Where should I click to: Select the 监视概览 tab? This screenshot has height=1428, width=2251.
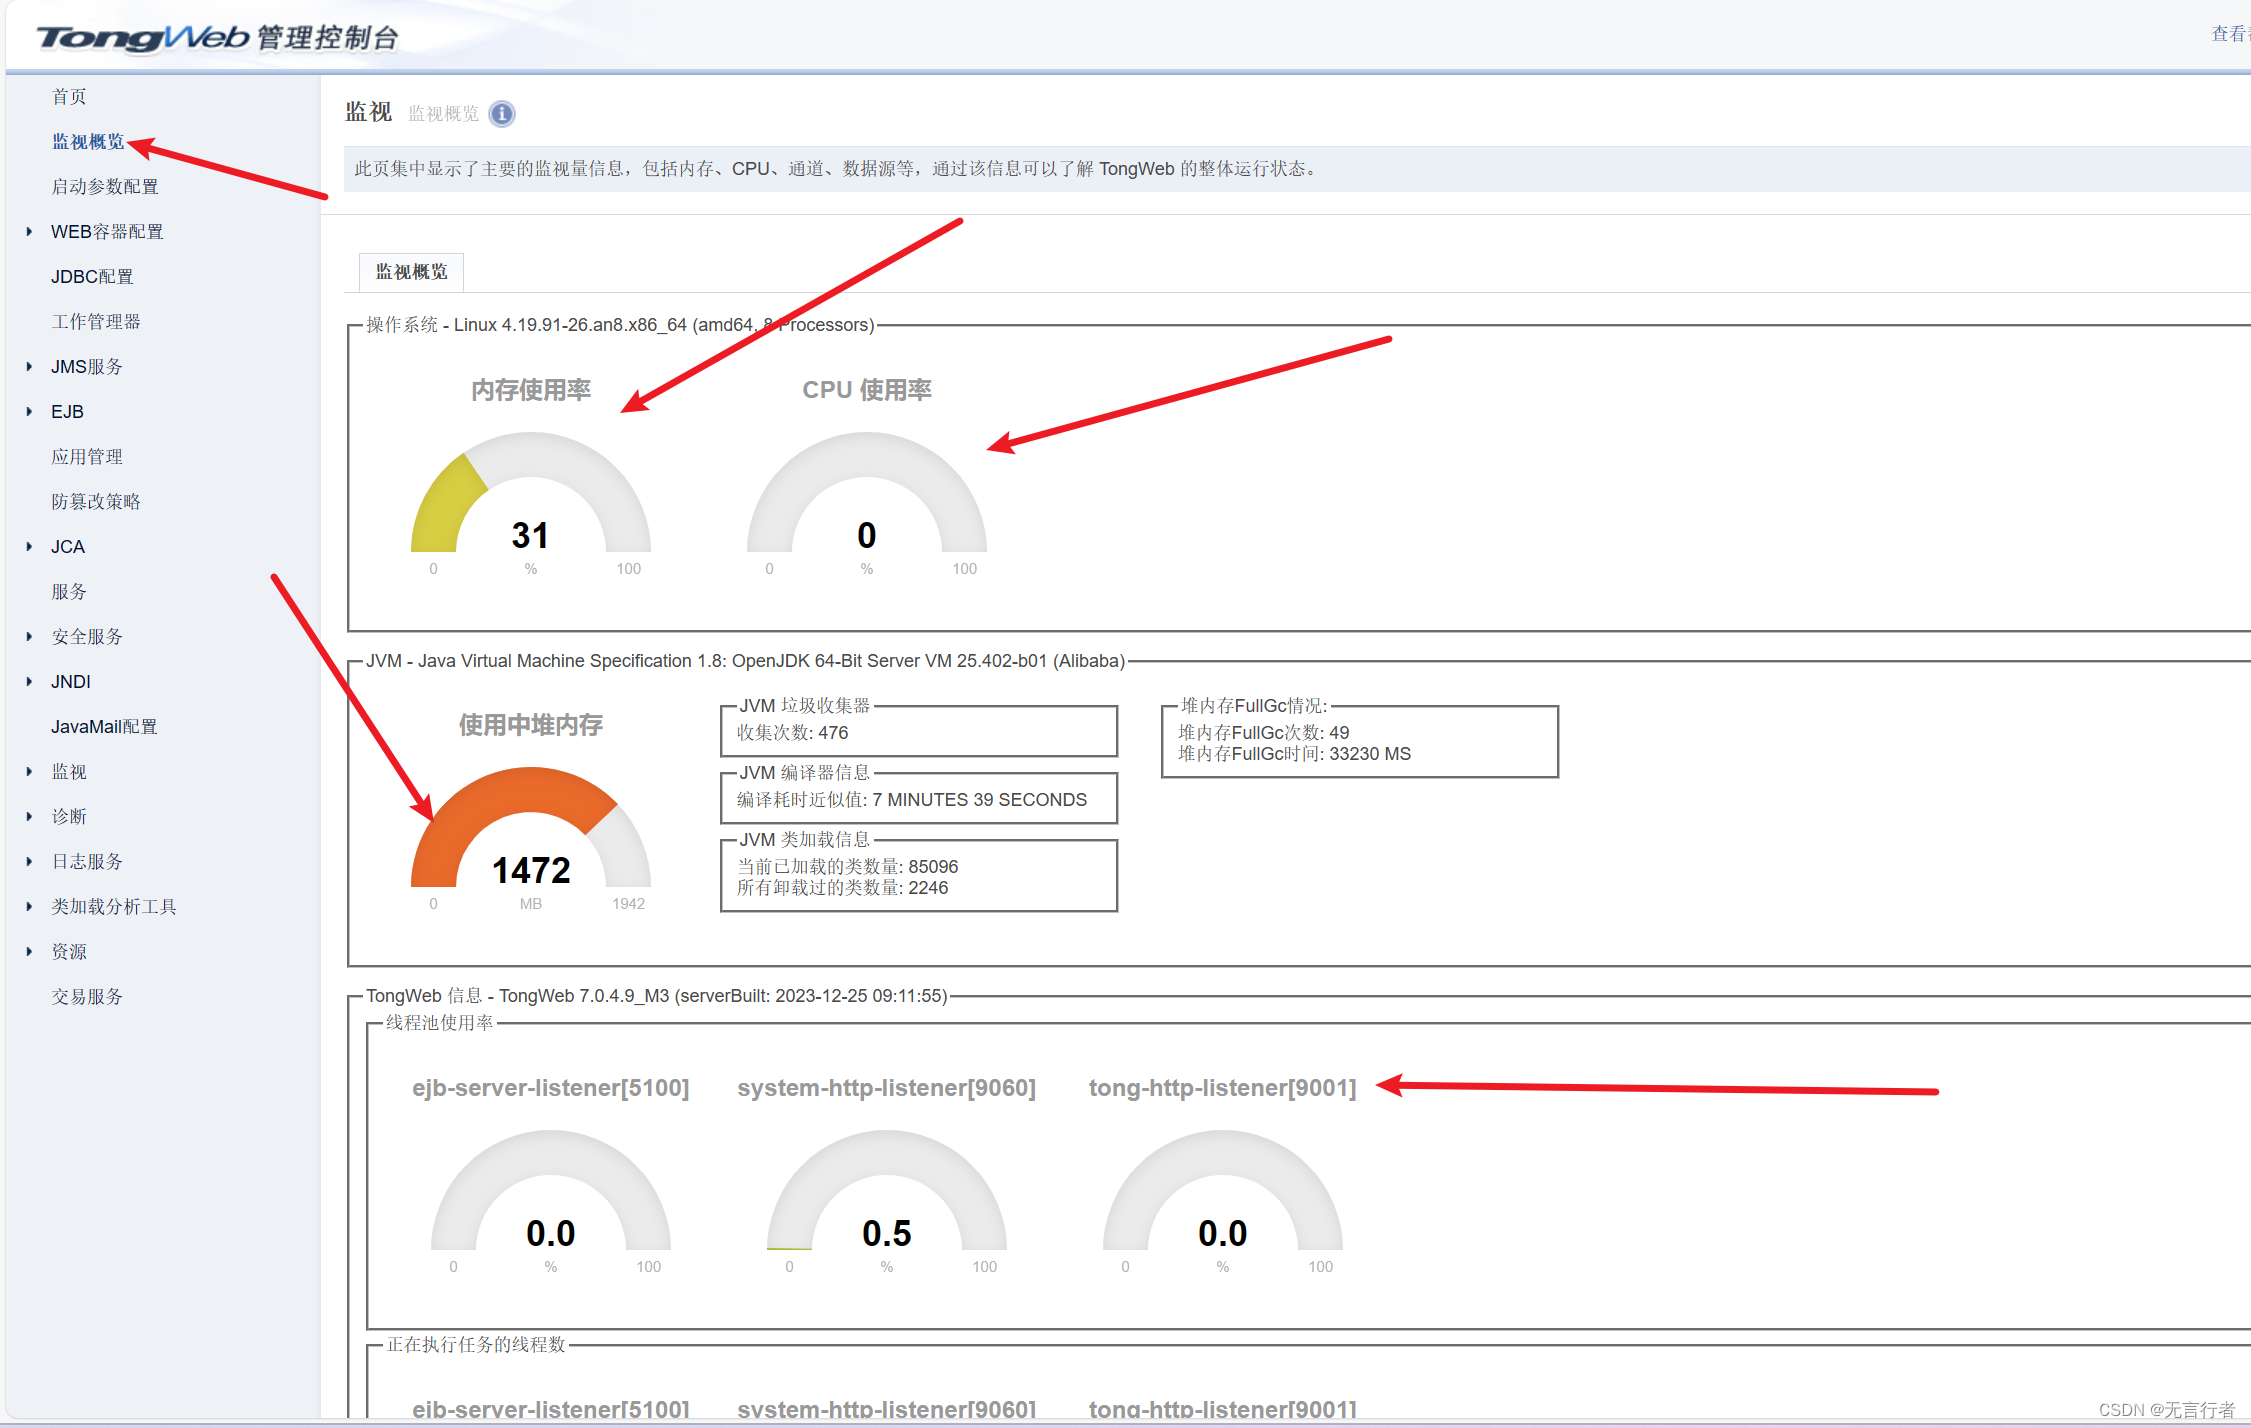pyautogui.click(x=411, y=272)
